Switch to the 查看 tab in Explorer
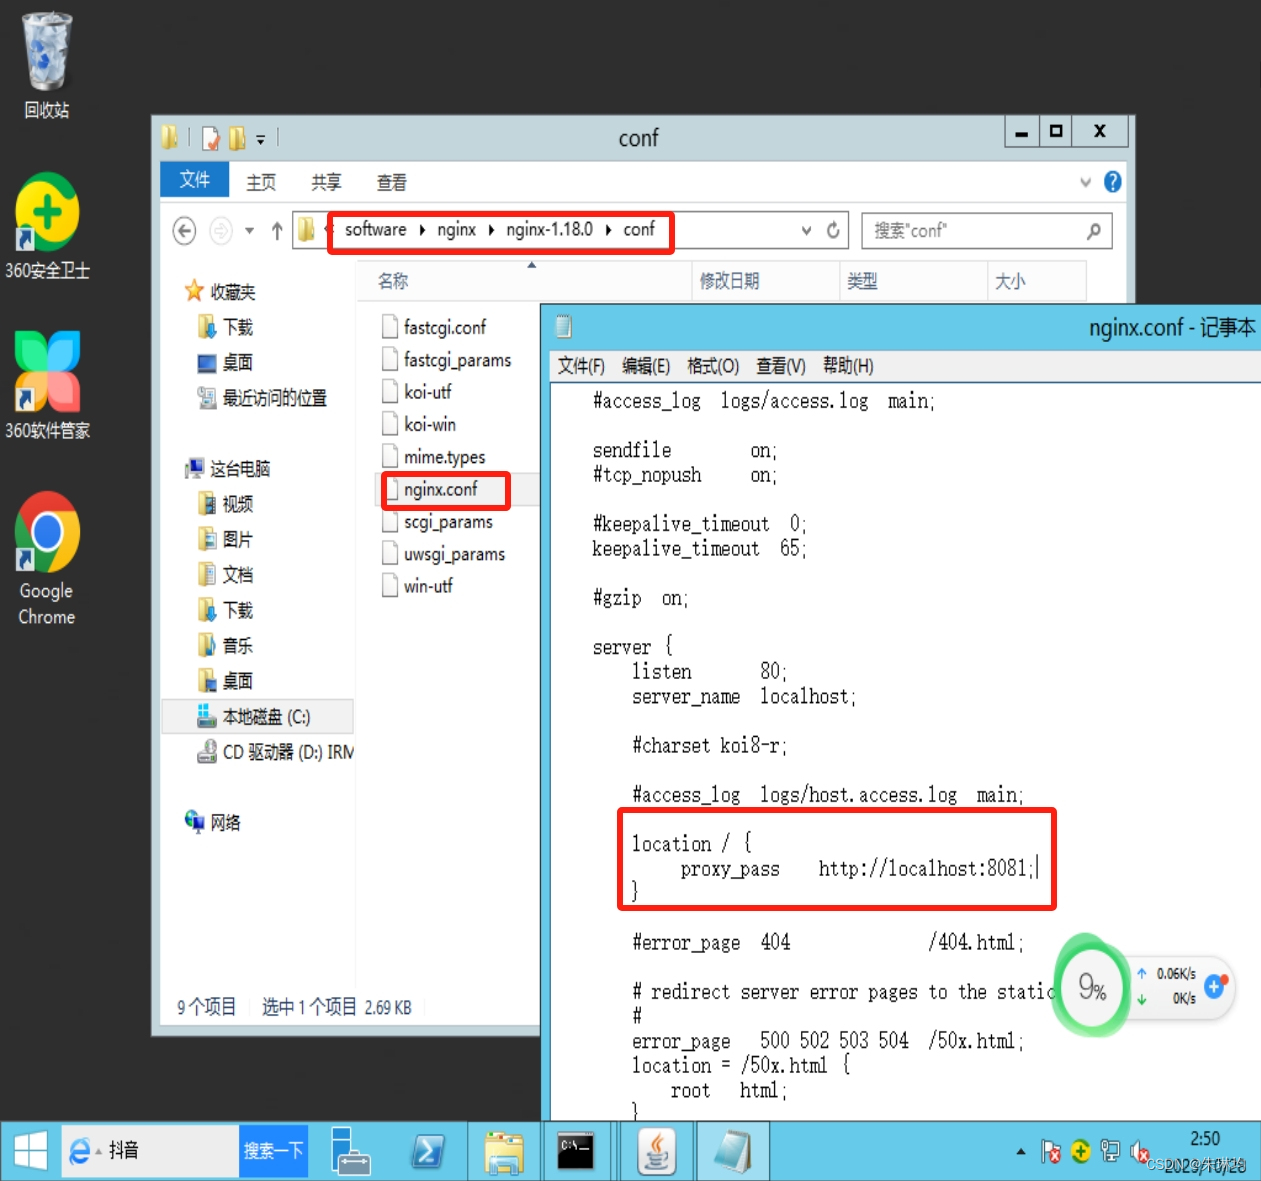The height and width of the screenshot is (1181, 1261). click(x=391, y=181)
